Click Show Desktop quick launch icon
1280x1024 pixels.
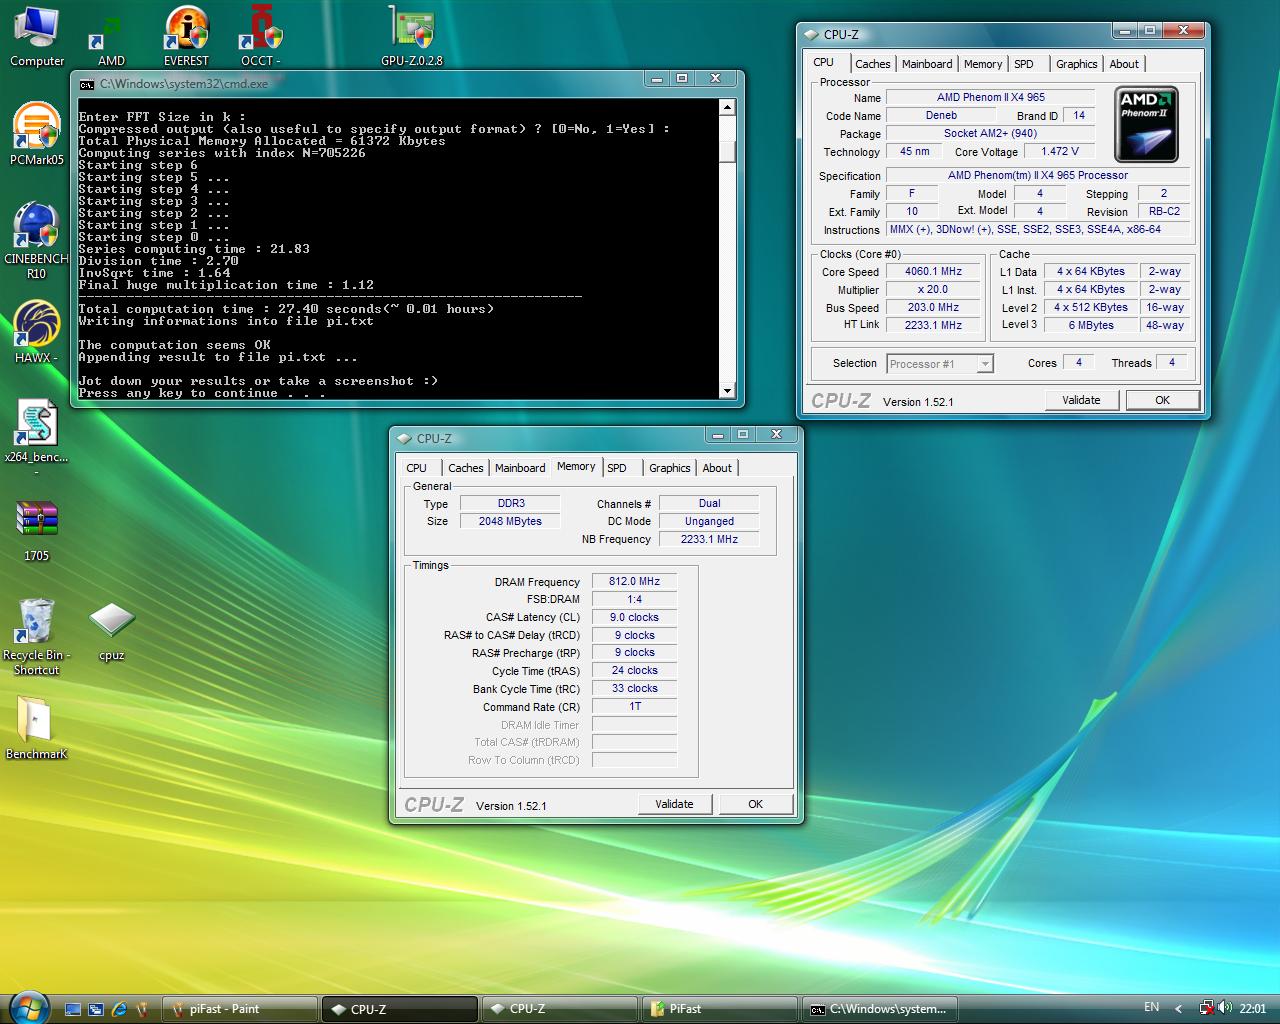[73, 1009]
